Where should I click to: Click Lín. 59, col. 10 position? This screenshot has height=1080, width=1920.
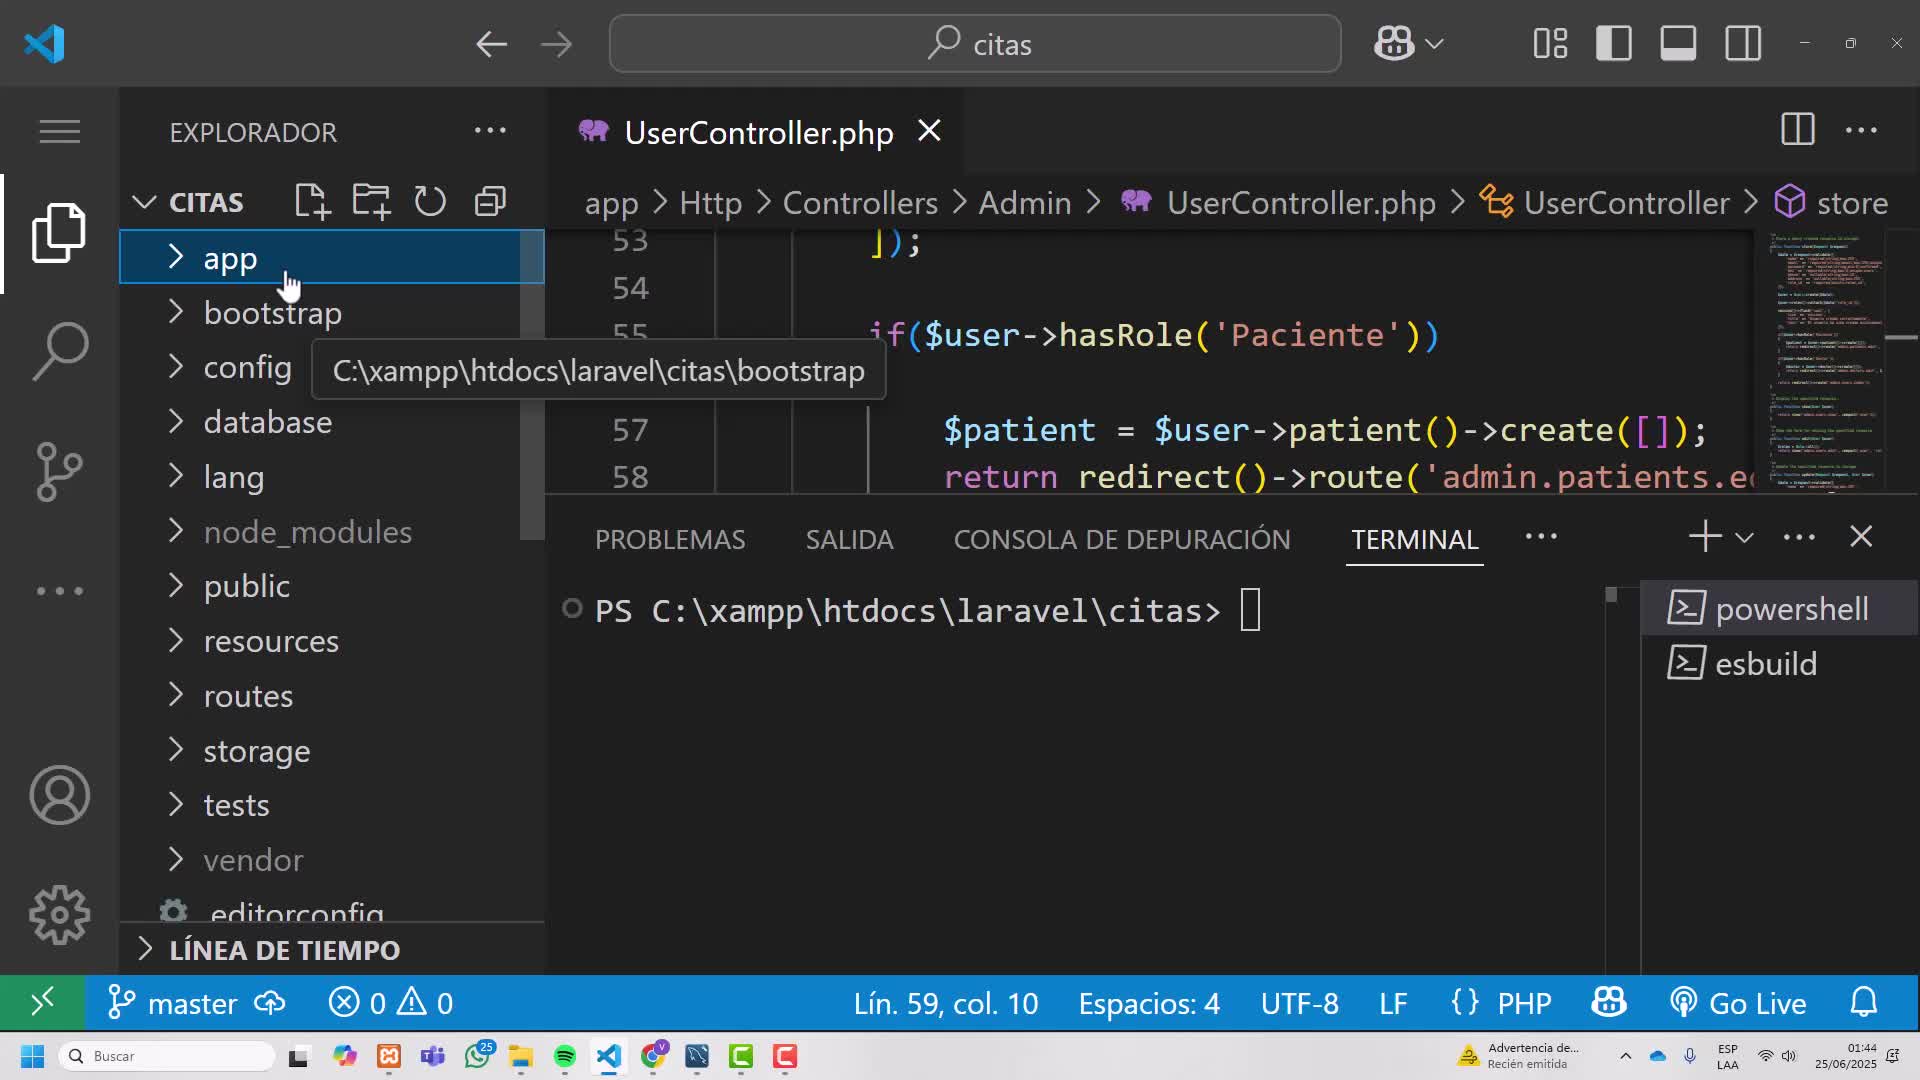coord(946,1002)
